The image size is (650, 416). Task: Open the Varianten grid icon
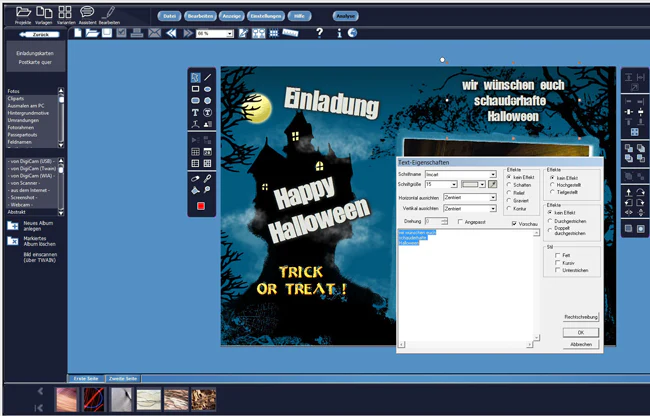[x=65, y=12]
